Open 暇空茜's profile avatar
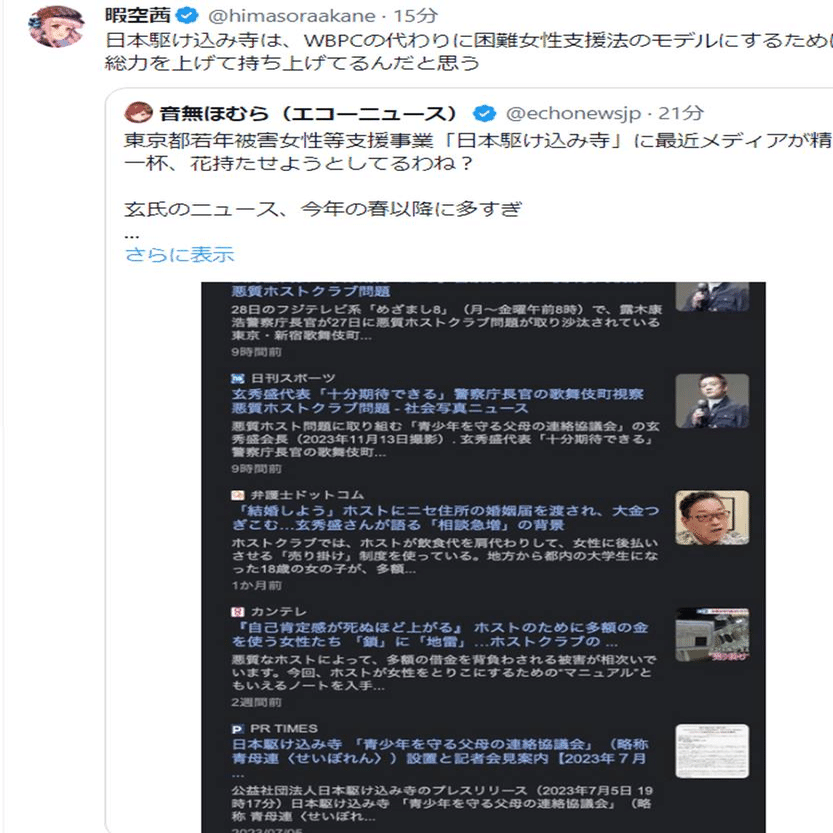833x833 pixels. [x=56, y=26]
